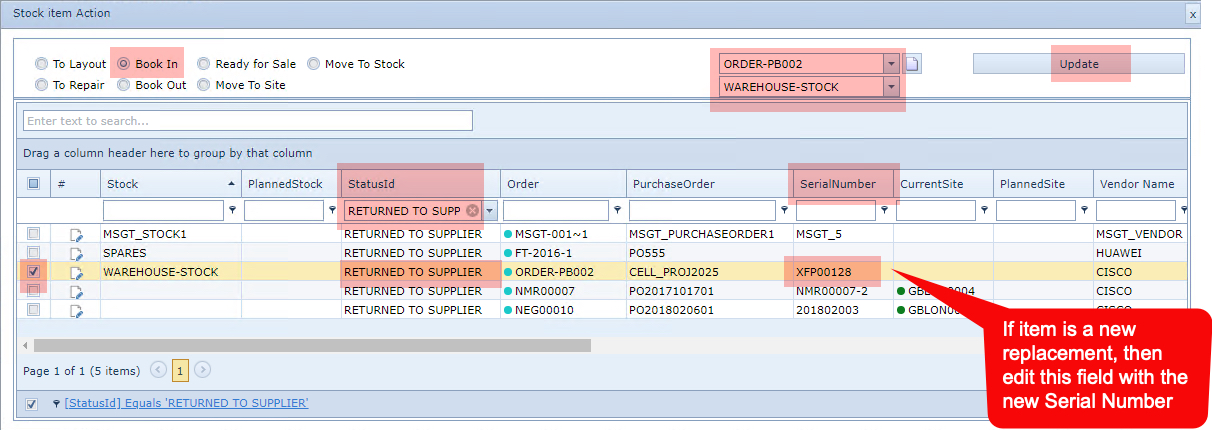Screen dimensions: 1212x430
Task: Click the filter funnel icon for the Stock column
Action: coord(232,211)
